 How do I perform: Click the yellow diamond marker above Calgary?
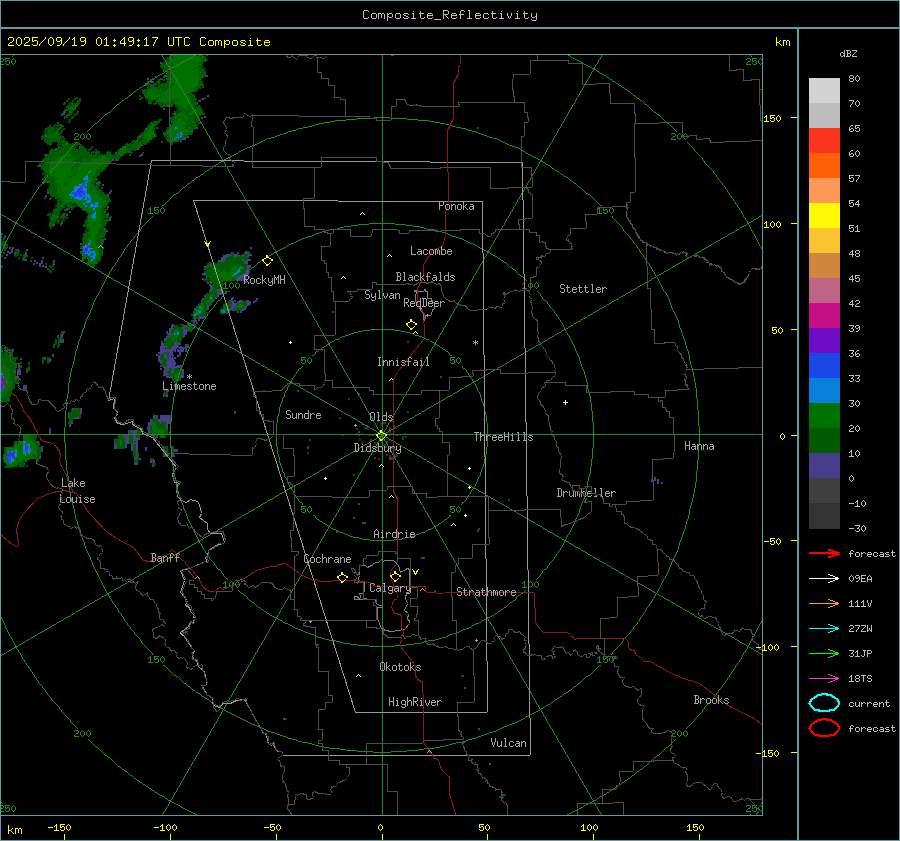[395, 577]
